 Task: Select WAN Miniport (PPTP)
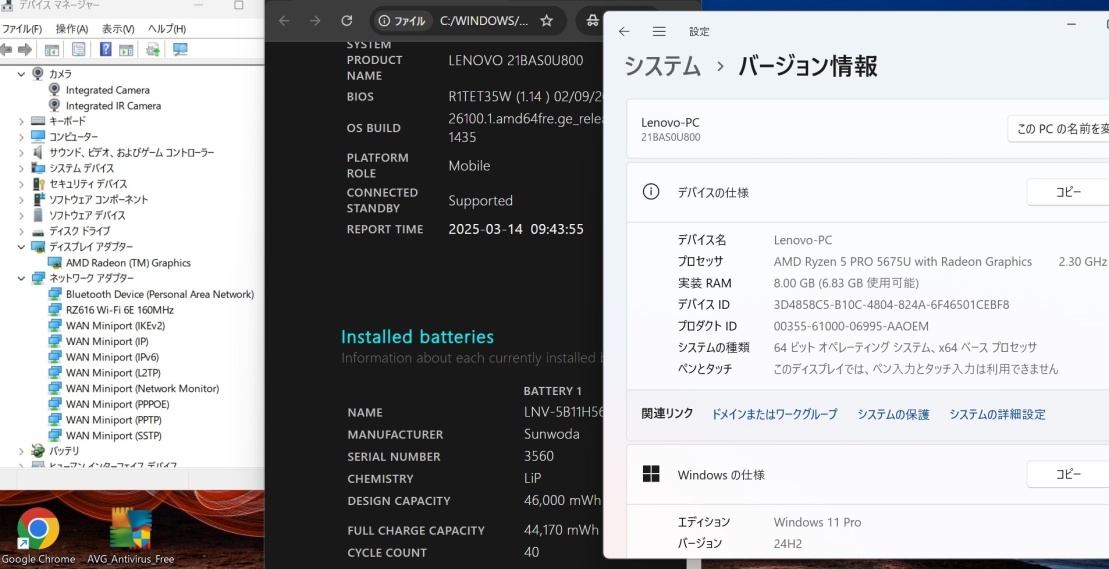point(114,420)
